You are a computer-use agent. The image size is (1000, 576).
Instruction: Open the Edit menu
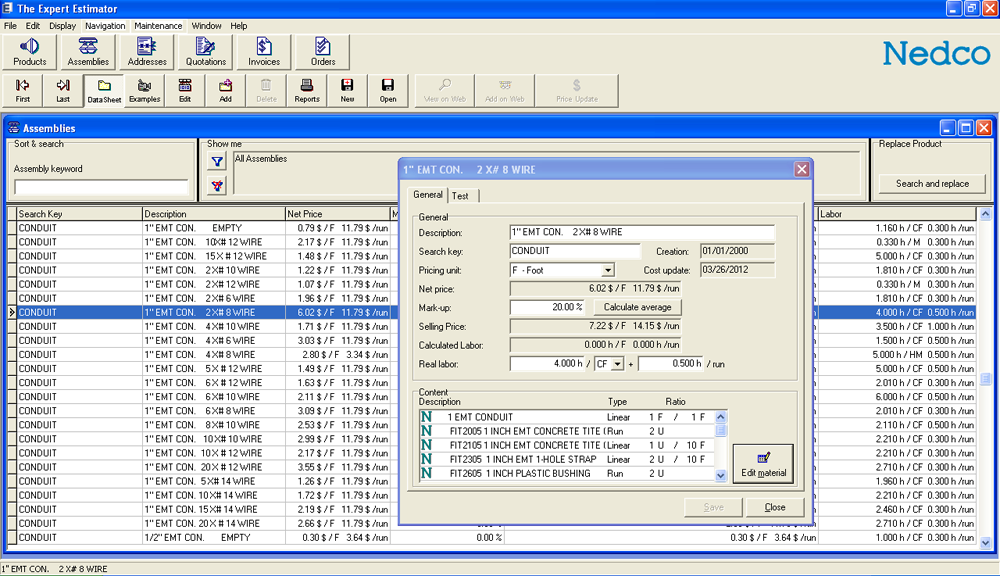(33, 26)
